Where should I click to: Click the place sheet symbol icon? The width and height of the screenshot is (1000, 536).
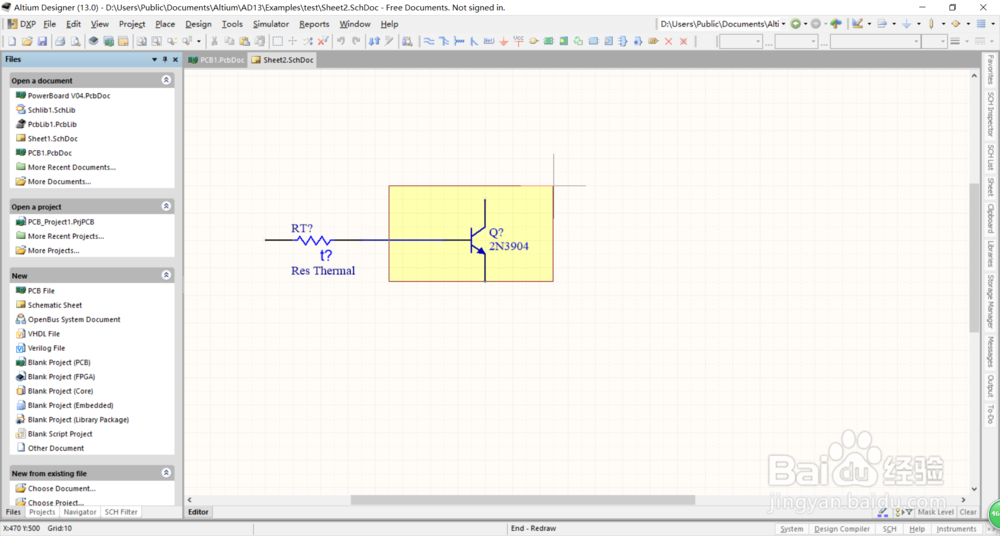point(548,41)
